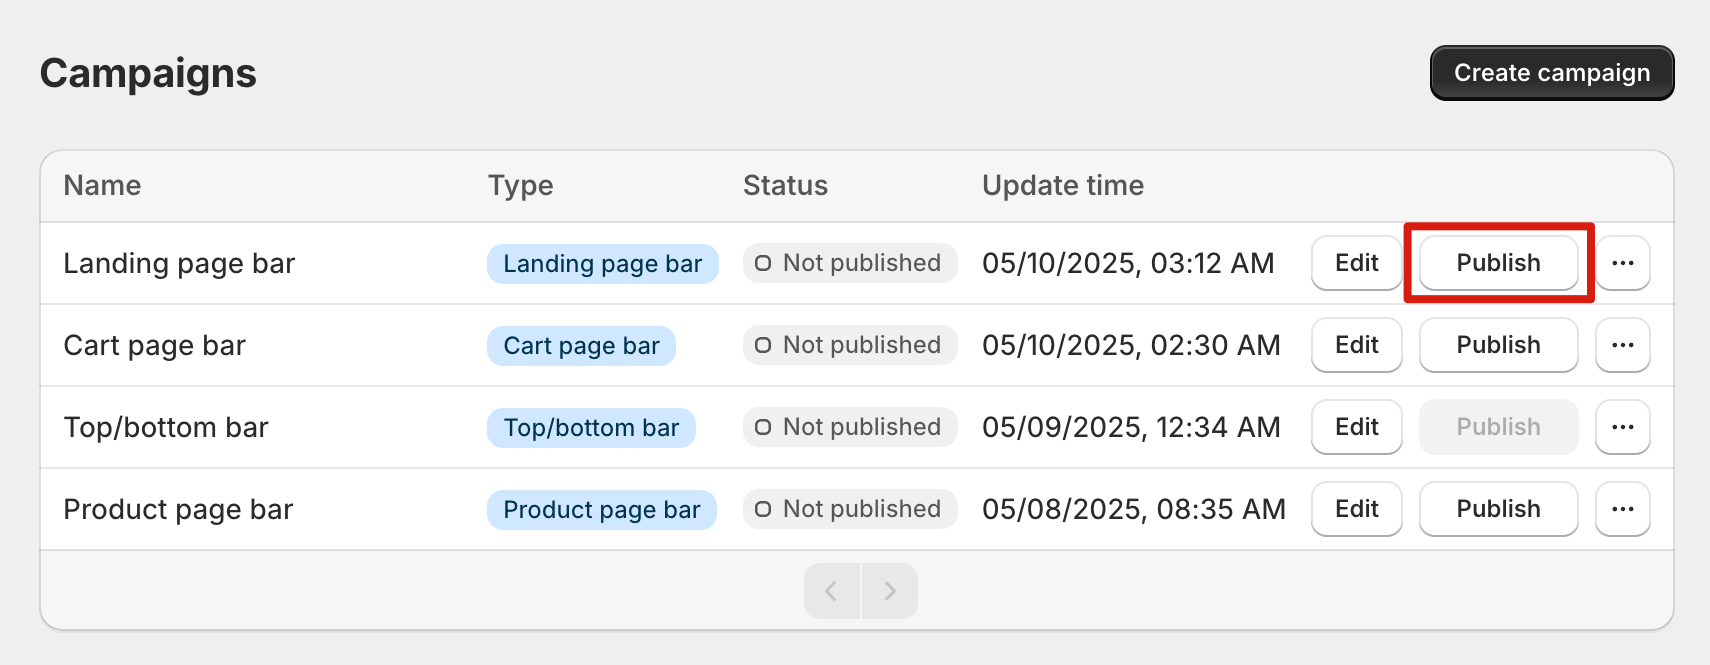Publish the Product page bar campaign

tap(1498, 509)
